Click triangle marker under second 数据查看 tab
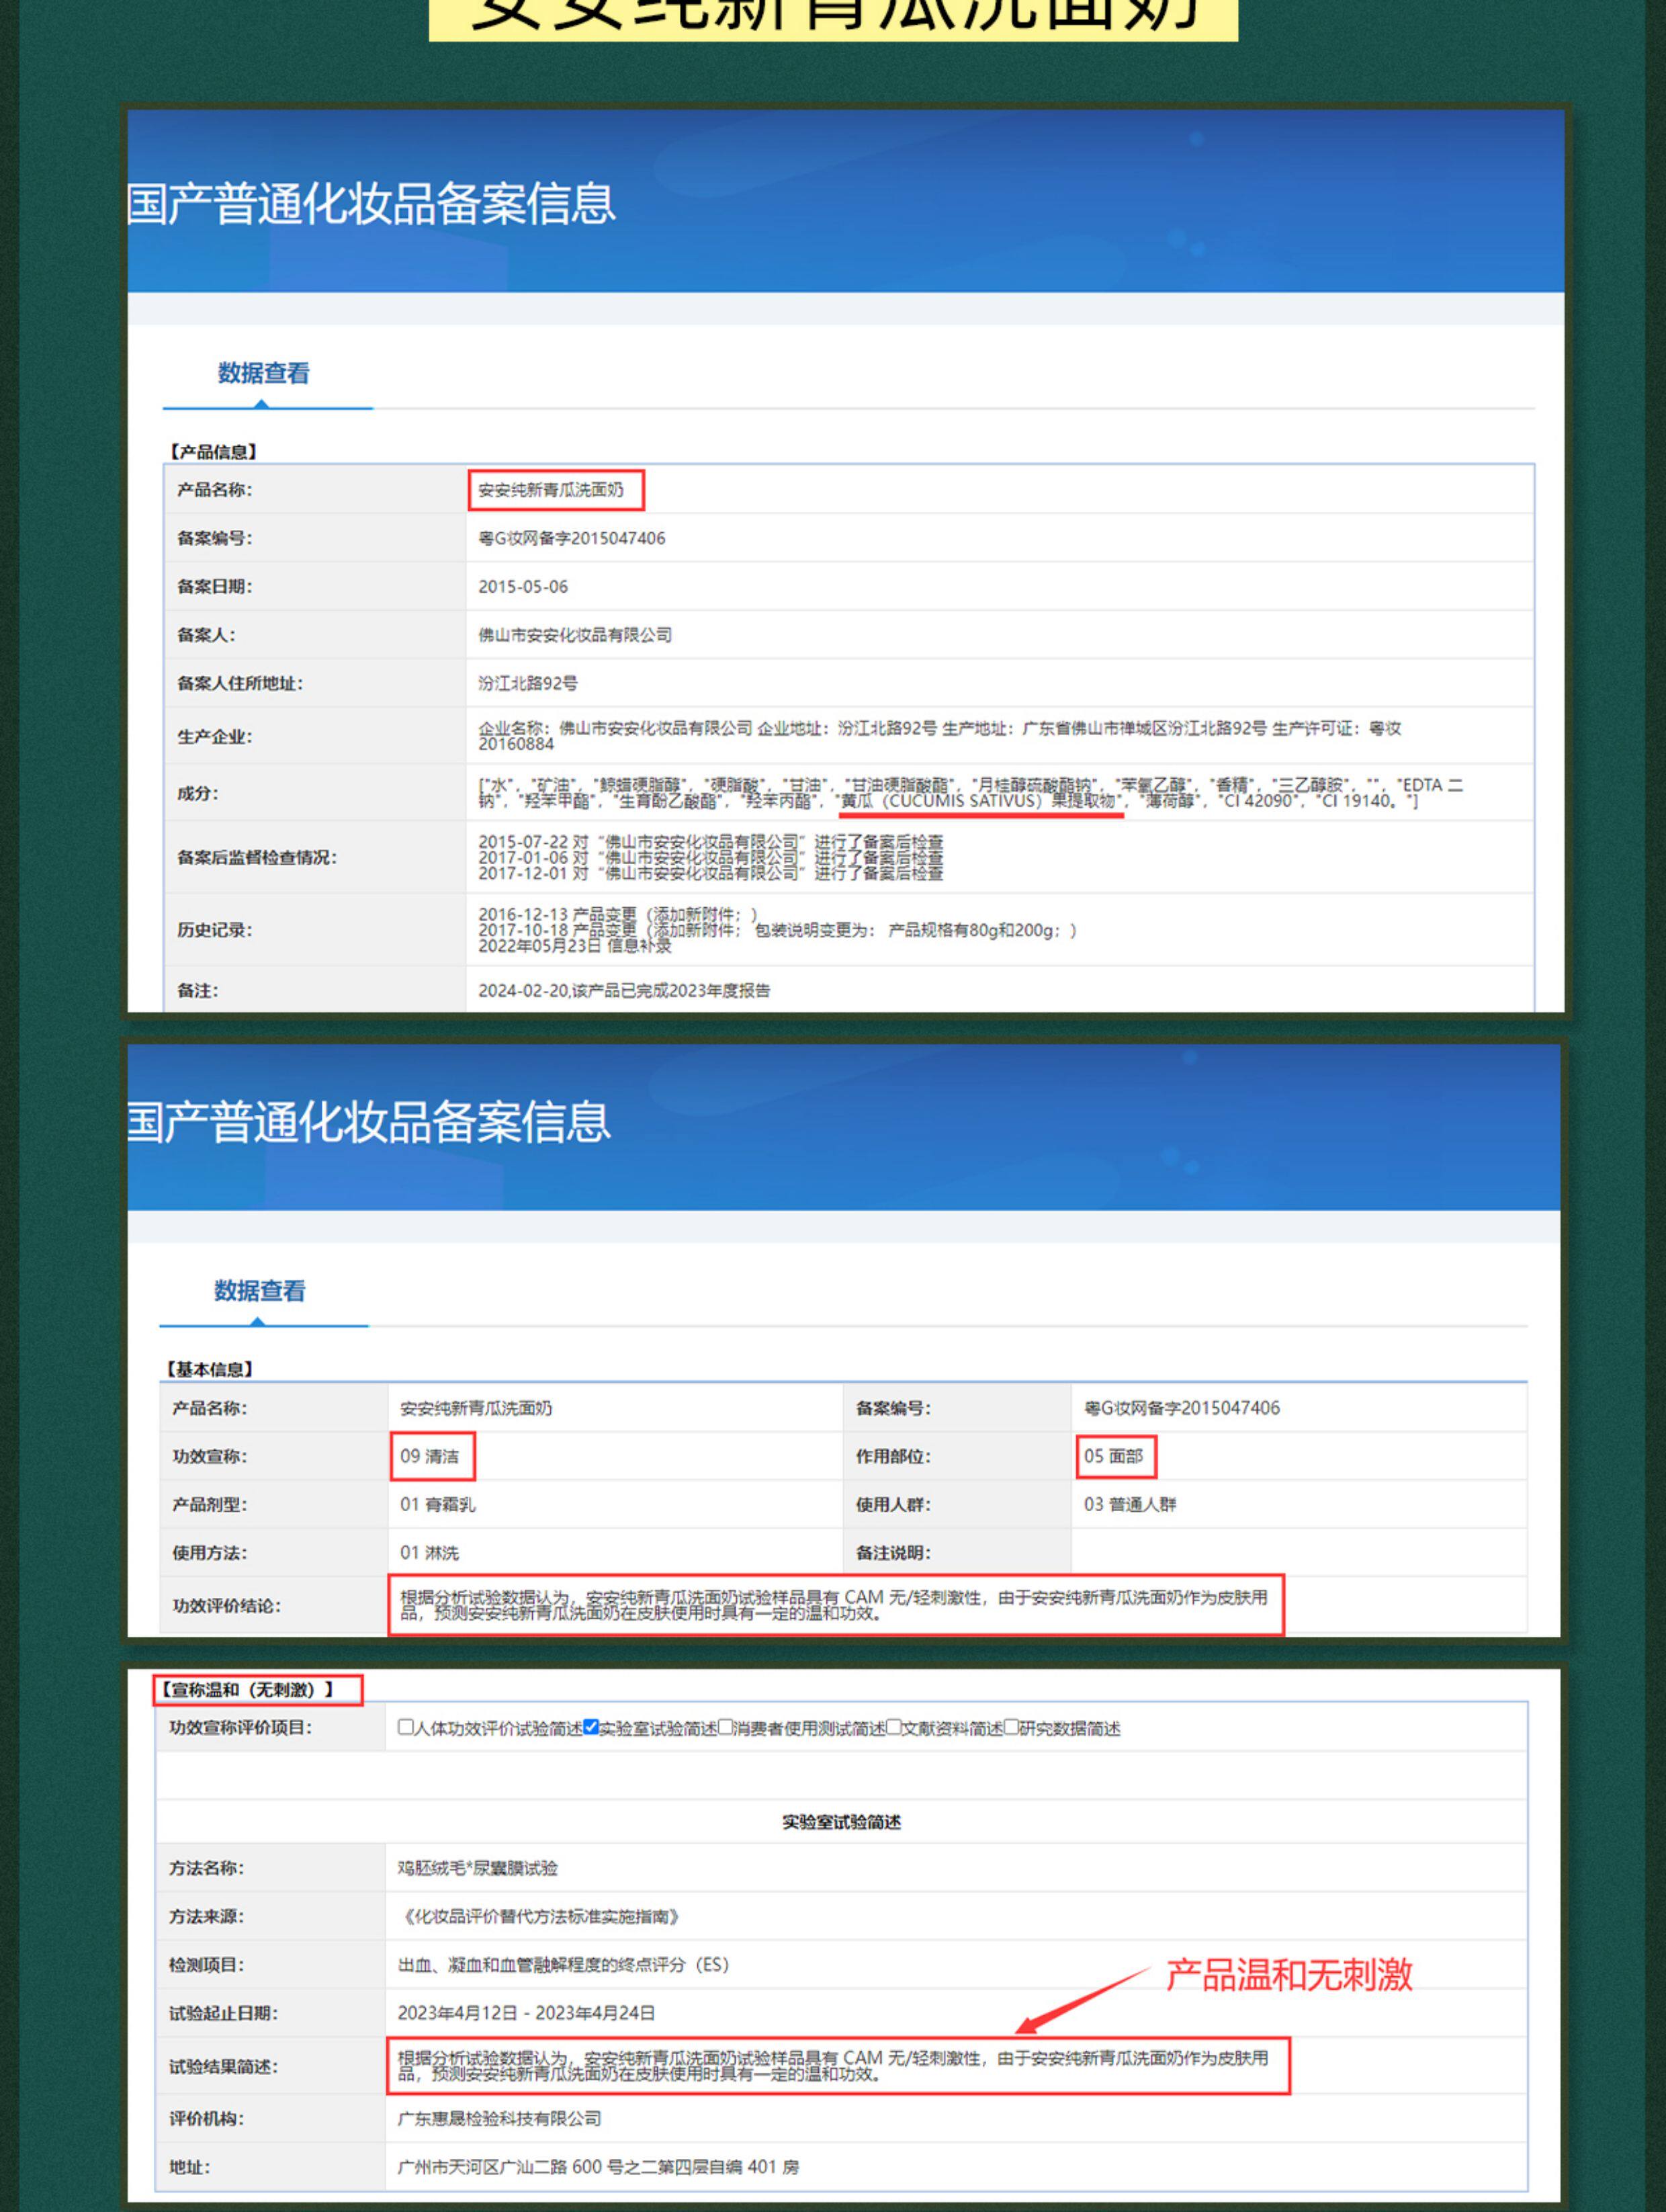Viewport: 1666px width, 2212px height. (x=258, y=1322)
